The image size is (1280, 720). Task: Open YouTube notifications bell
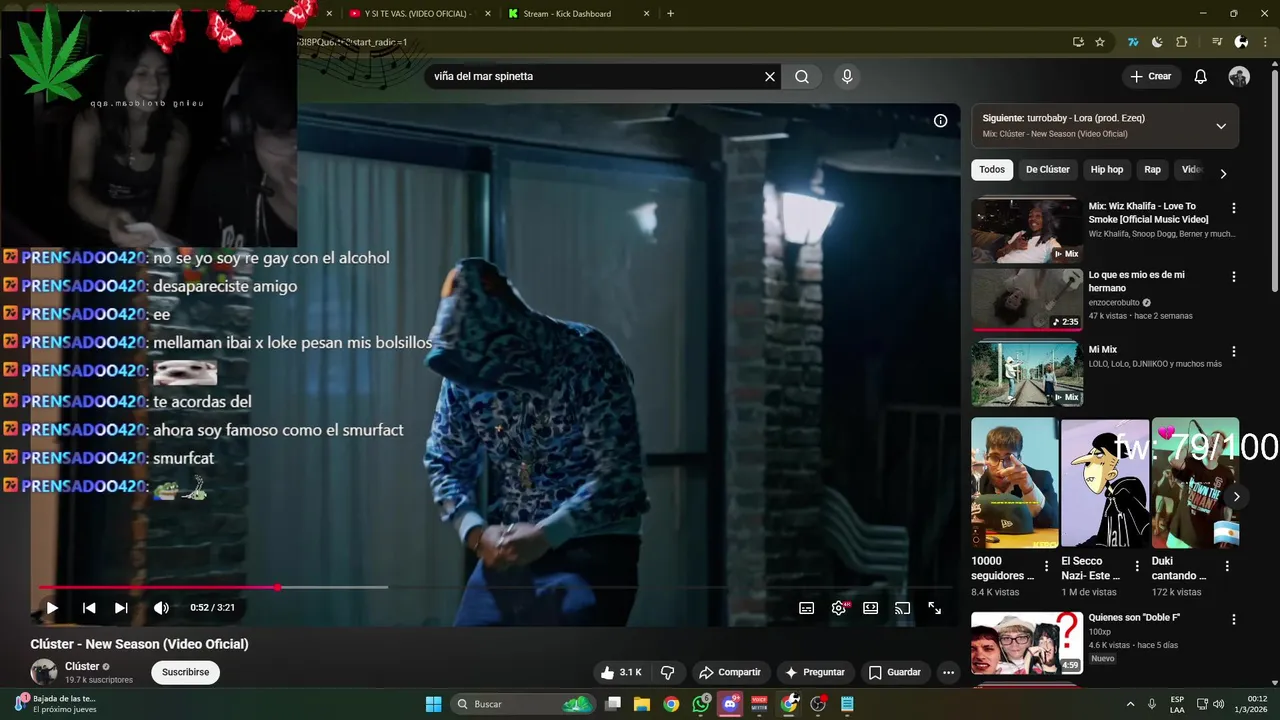[x=1201, y=76]
